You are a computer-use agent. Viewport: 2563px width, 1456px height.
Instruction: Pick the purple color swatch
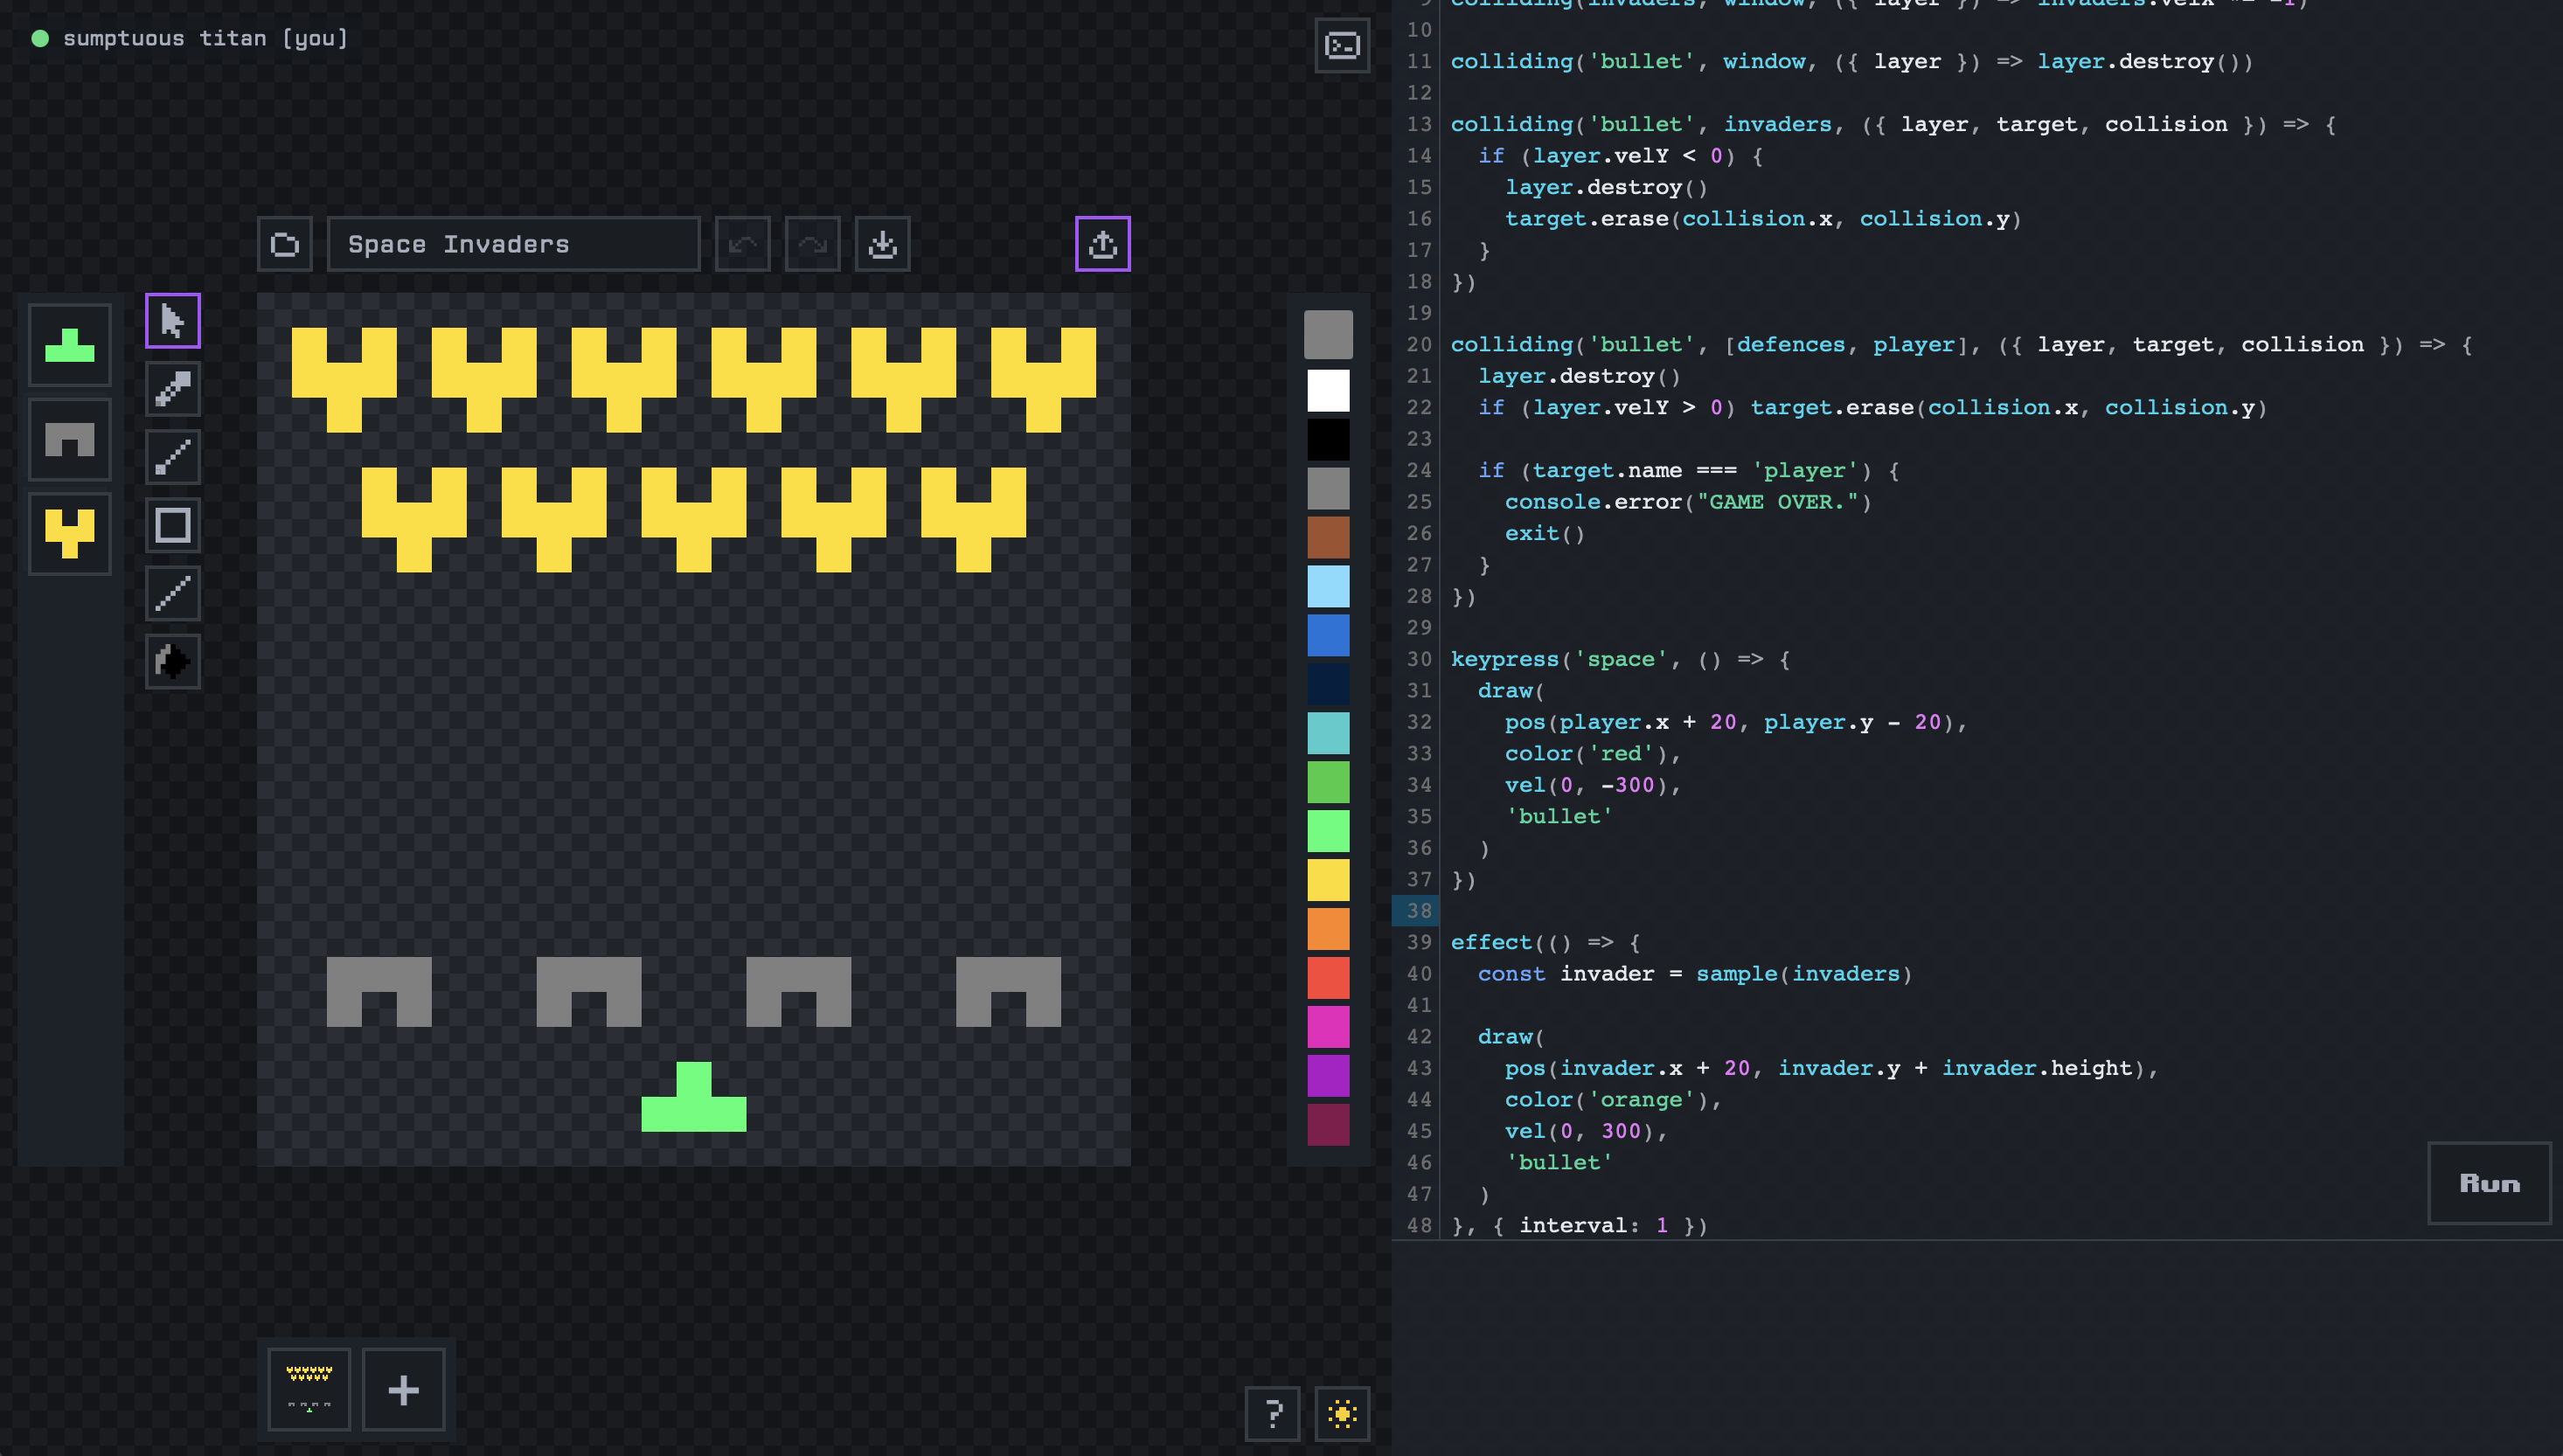pos(1328,1076)
